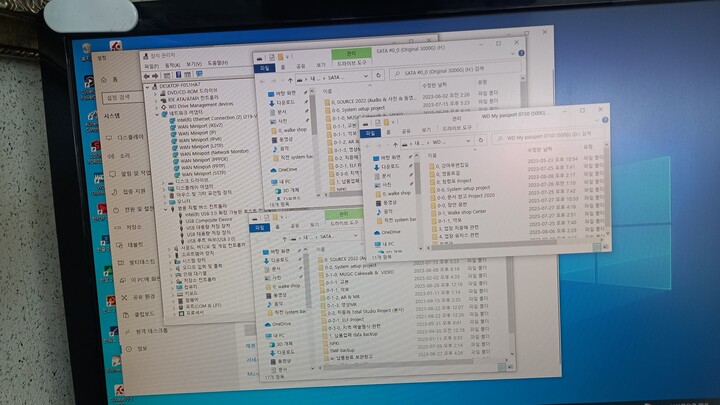Click blue help icon in top SATA window

521,53
